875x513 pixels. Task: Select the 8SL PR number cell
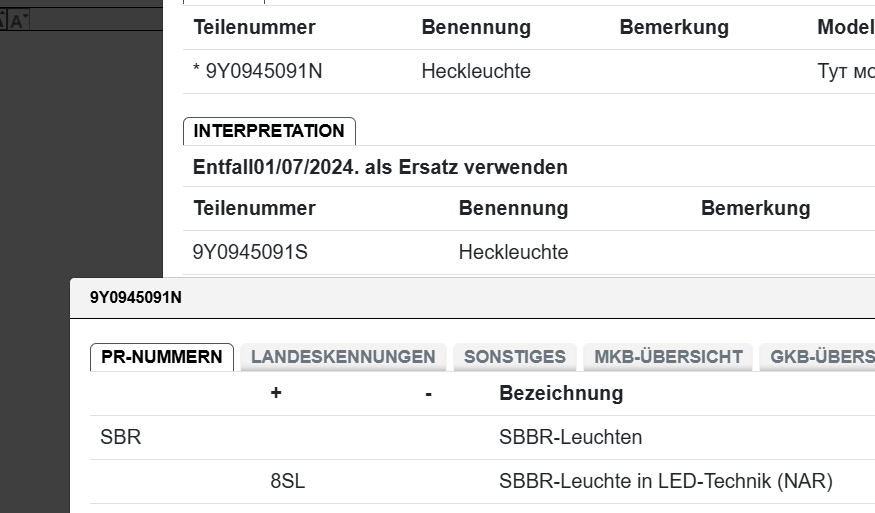click(x=287, y=481)
